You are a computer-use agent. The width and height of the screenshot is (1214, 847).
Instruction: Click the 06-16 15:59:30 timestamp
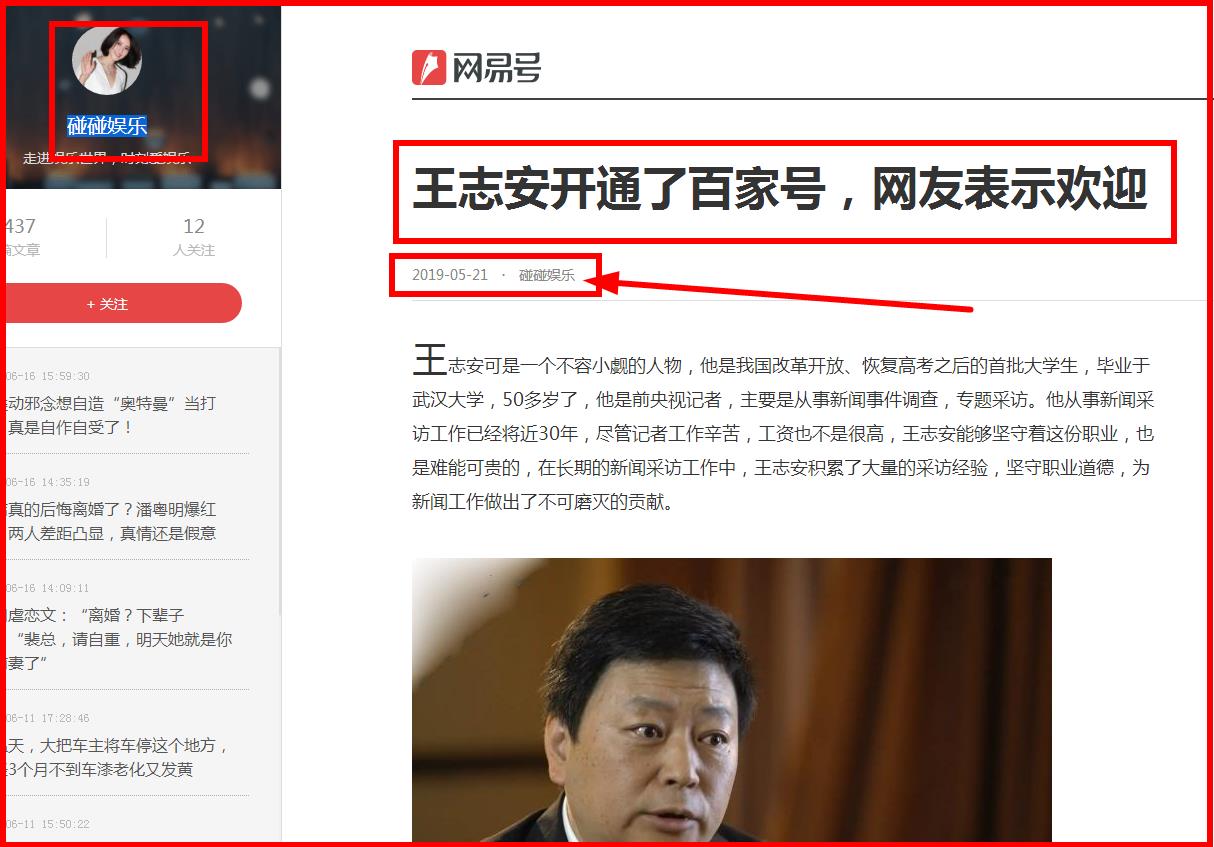48,376
